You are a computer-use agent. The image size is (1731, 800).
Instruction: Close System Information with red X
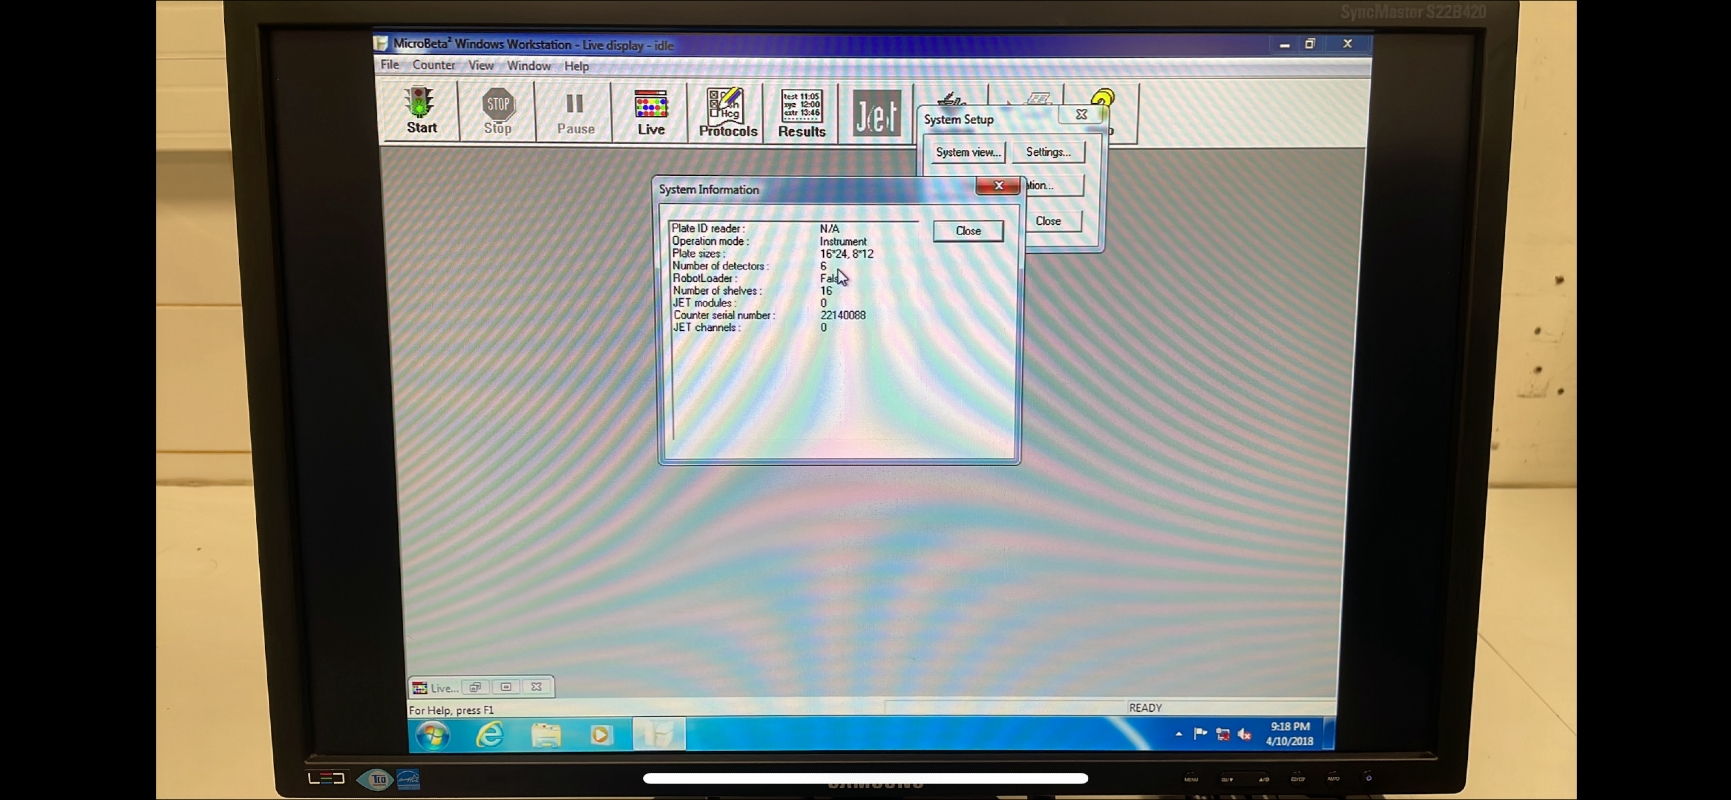point(998,186)
